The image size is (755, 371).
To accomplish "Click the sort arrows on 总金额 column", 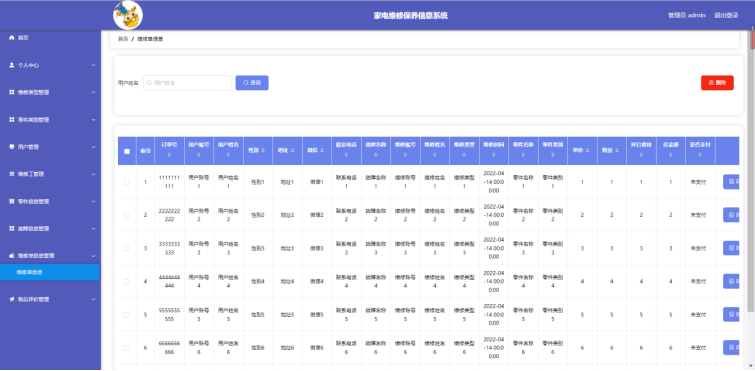I will (671, 155).
